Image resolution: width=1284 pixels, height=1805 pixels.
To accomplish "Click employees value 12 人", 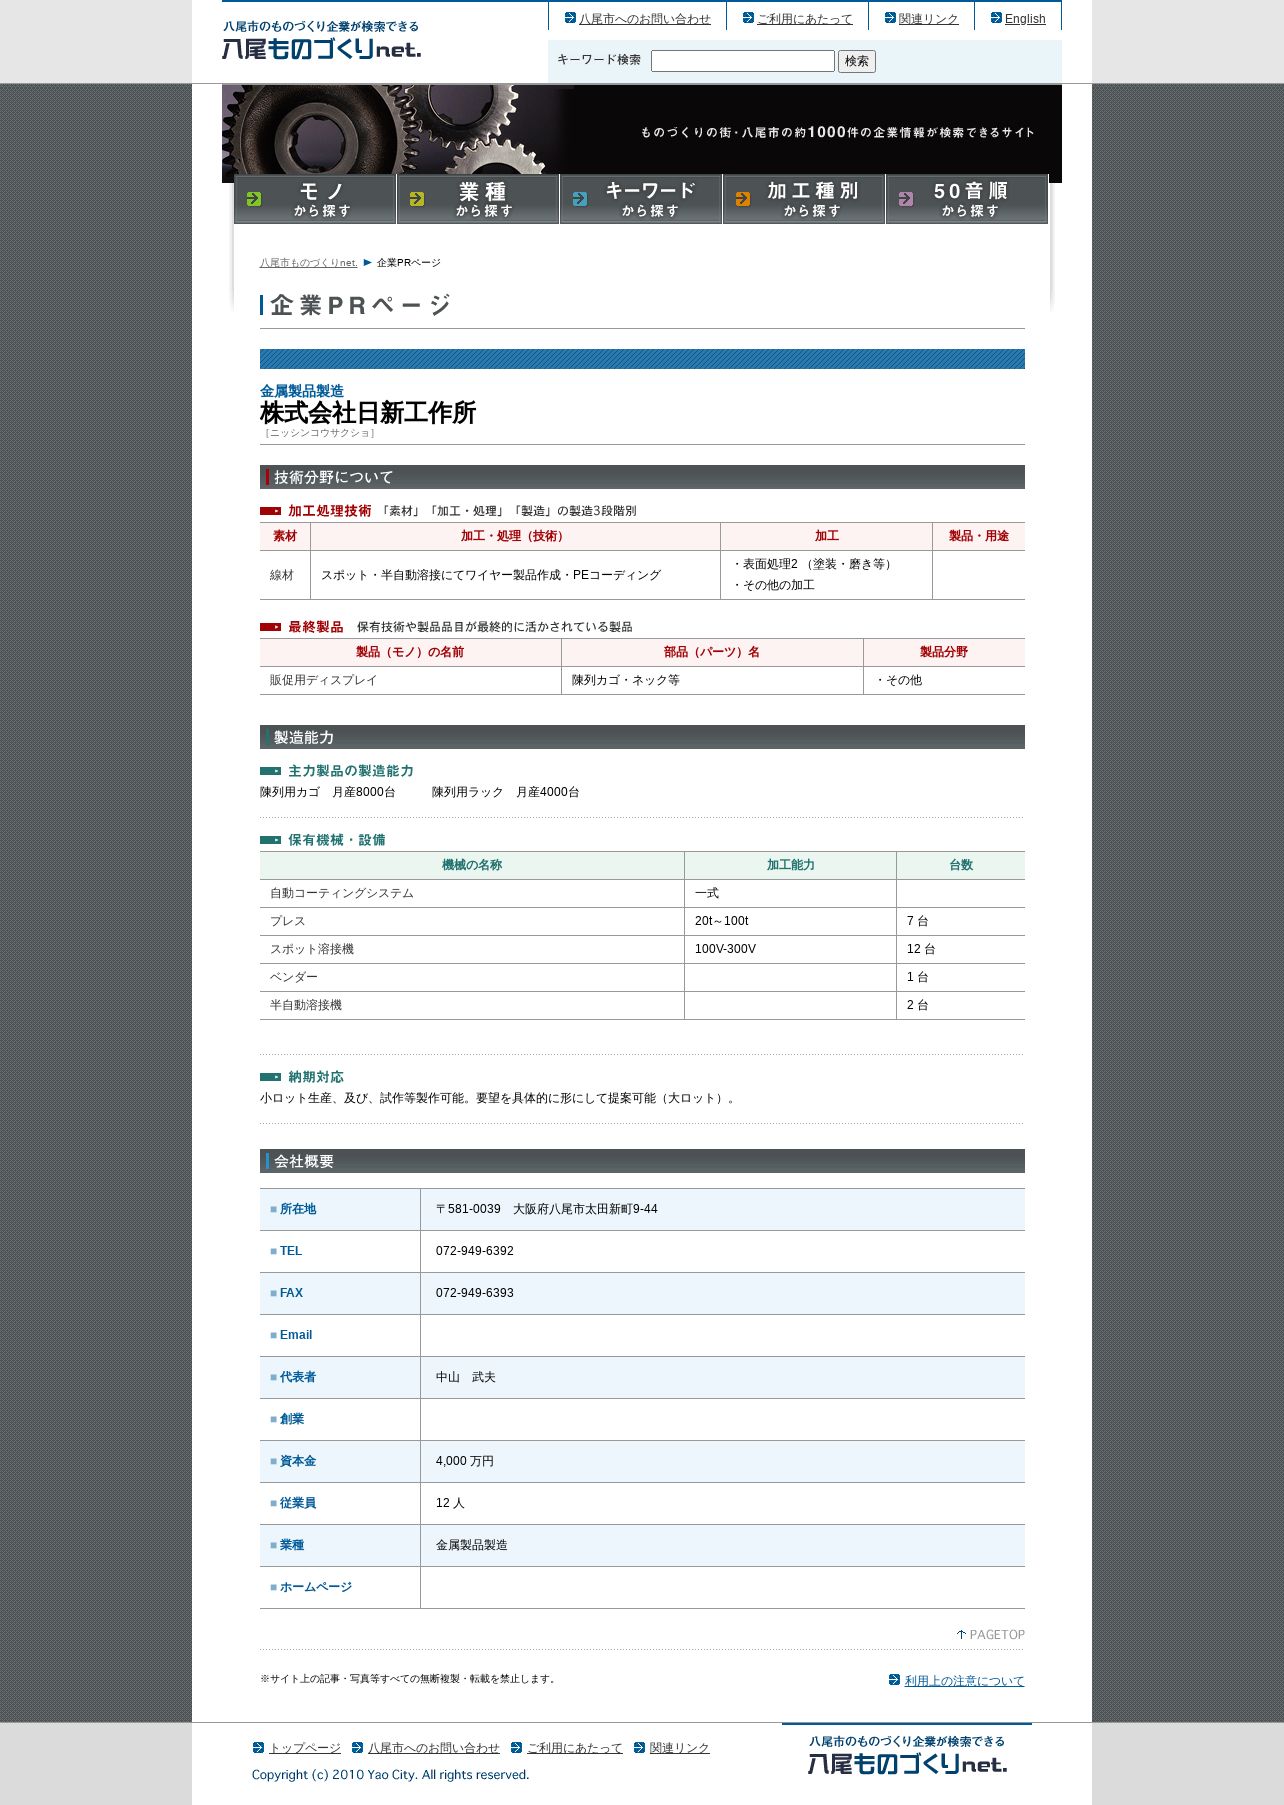I will point(450,1503).
